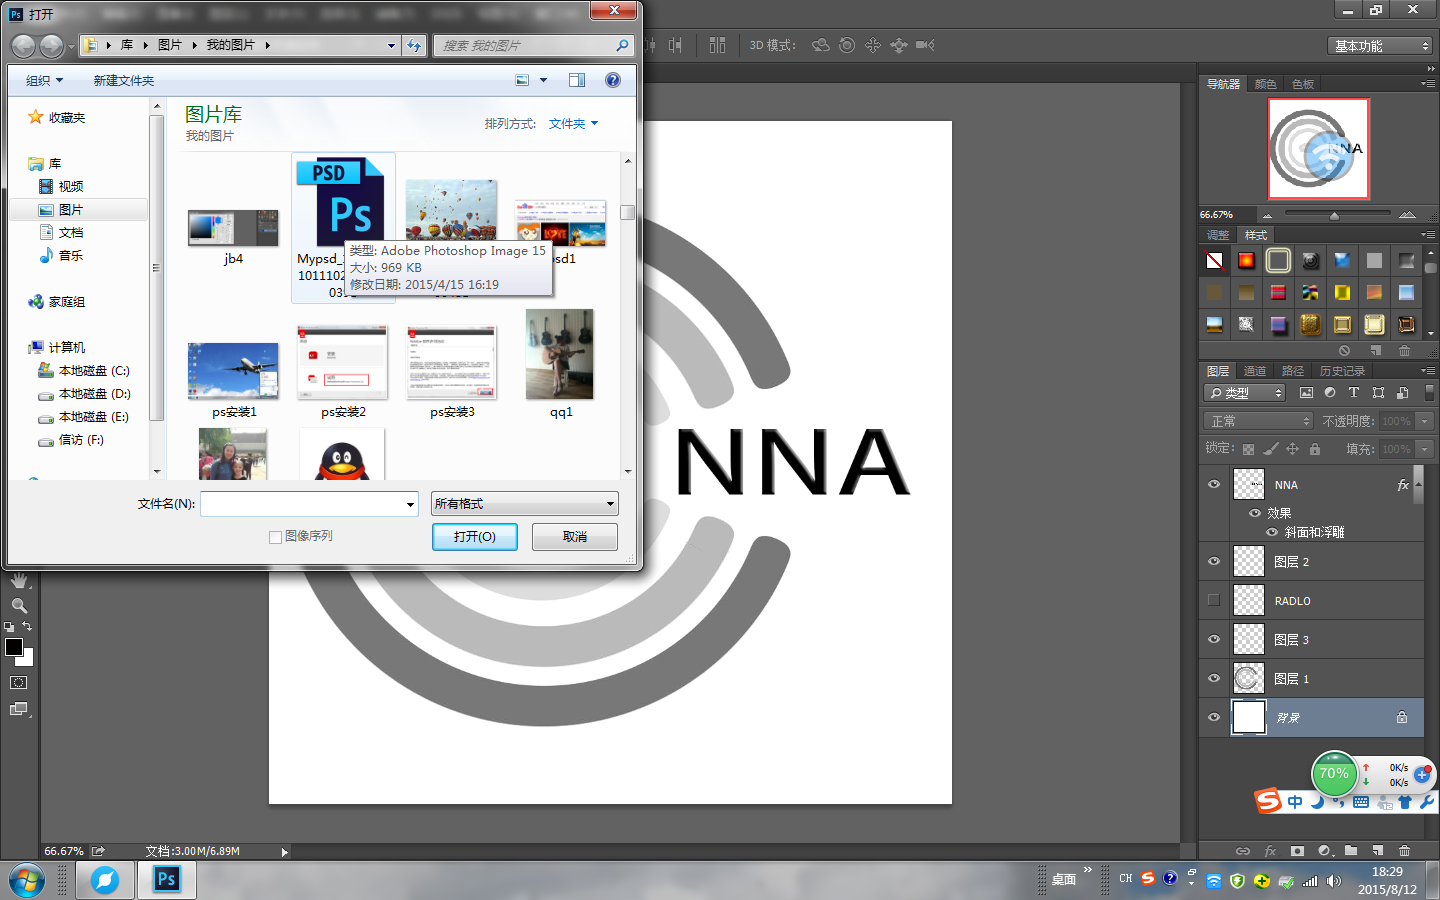
Task: Hide the 图层 3 layer
Action: click(1214, 640)
